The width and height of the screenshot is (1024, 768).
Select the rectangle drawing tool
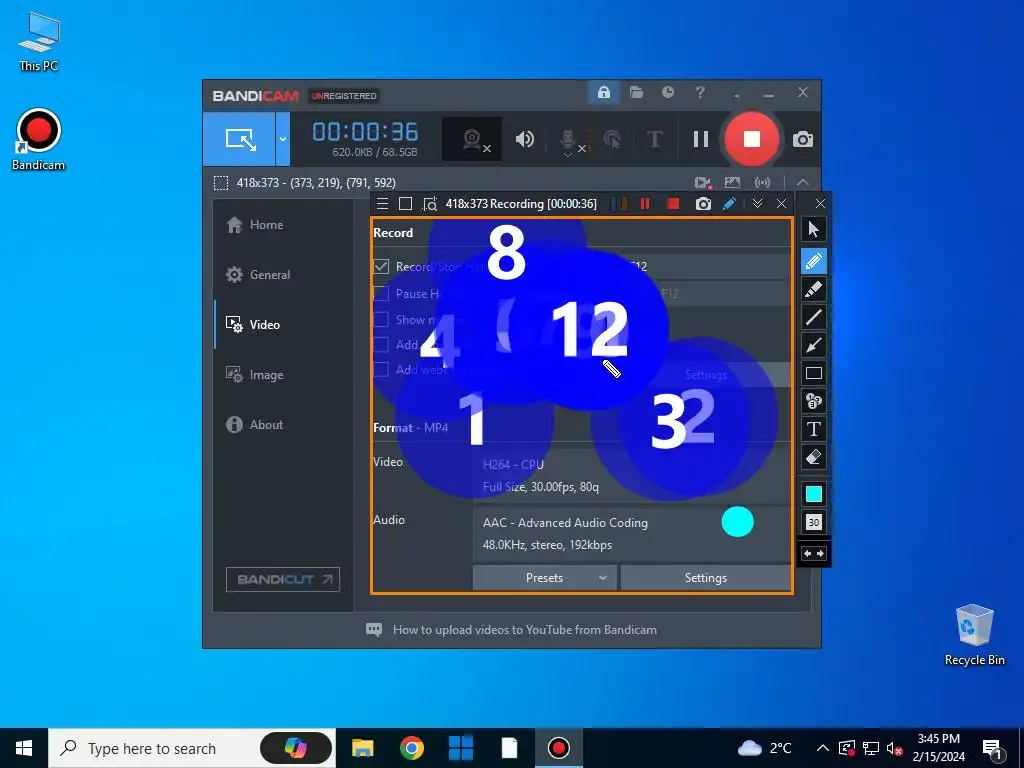tap(814, 373)
